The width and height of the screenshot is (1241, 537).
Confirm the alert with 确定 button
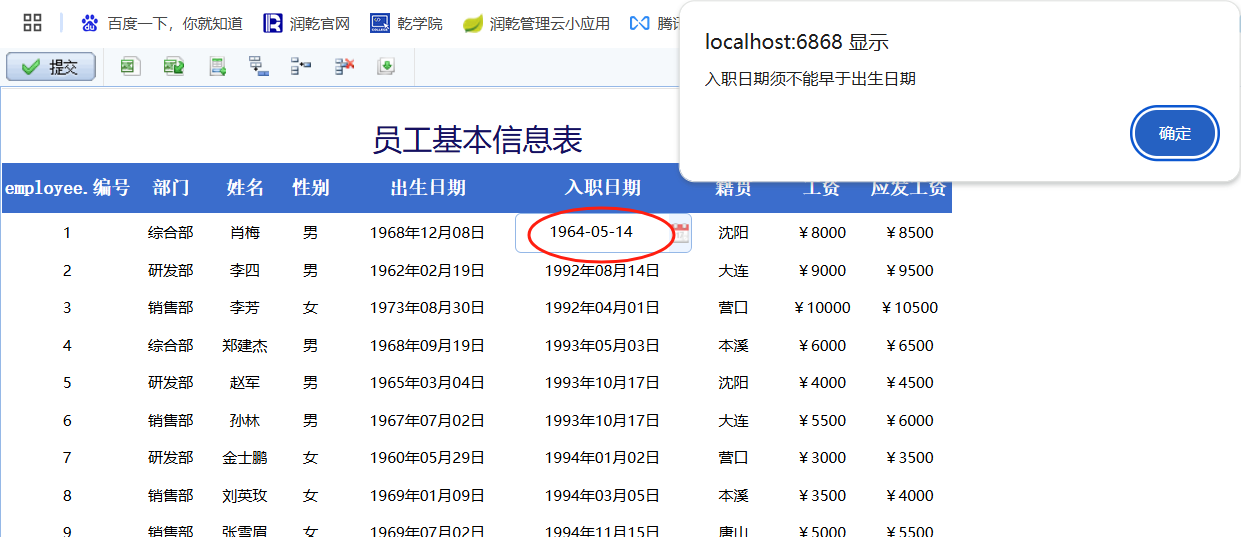click(1174, 134)
